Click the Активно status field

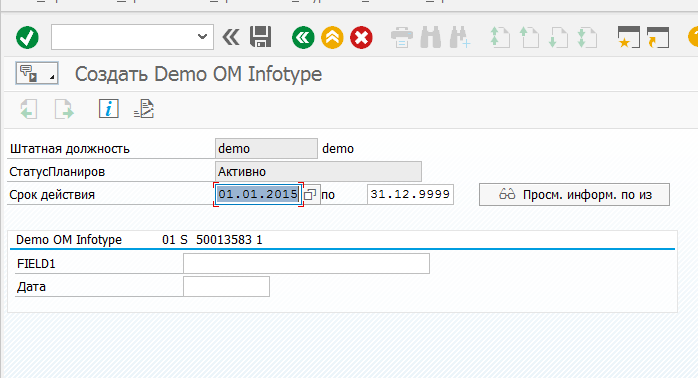tap(318, 172)
